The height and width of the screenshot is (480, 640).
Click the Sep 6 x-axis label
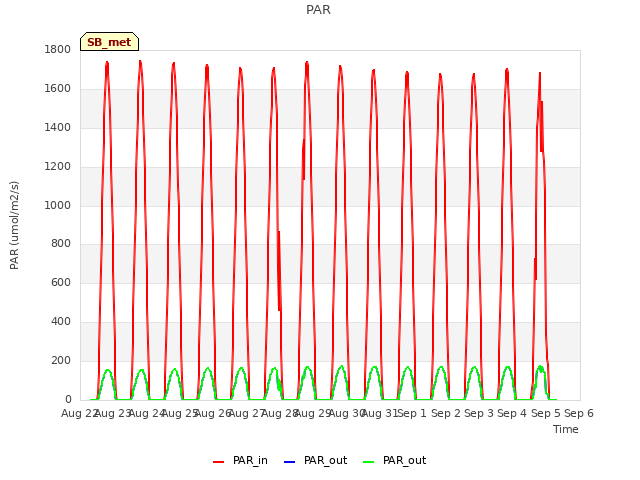click(579, 413)
